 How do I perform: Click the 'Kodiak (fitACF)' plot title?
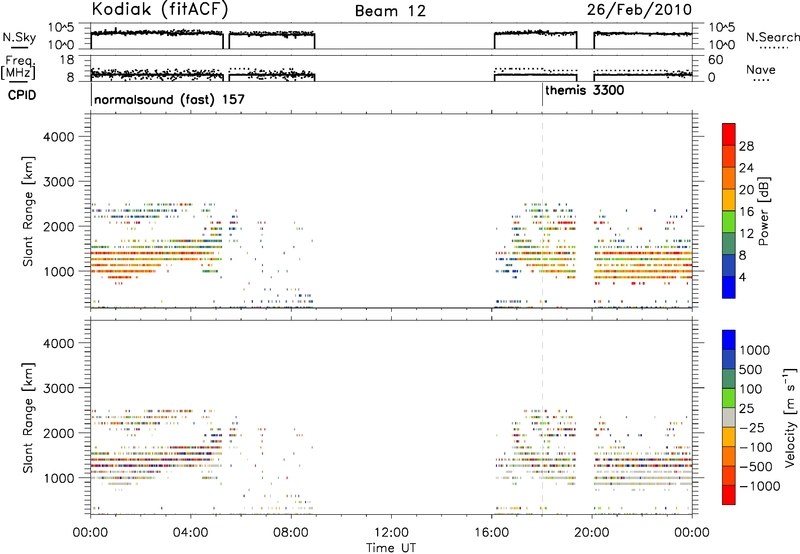(160, 10)
